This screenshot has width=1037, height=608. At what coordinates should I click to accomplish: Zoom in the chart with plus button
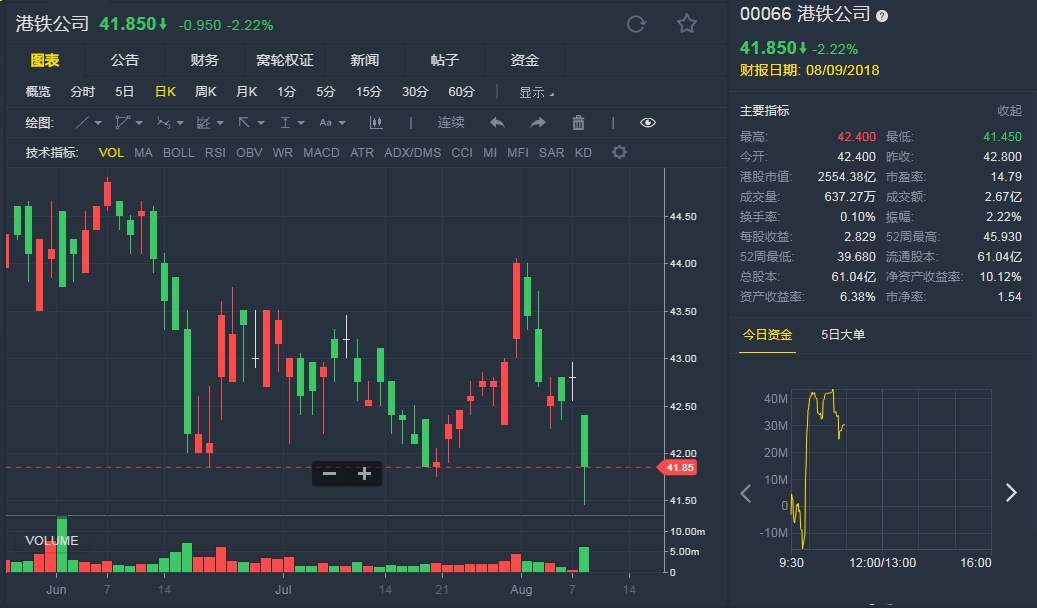click(x=364, y=474)
